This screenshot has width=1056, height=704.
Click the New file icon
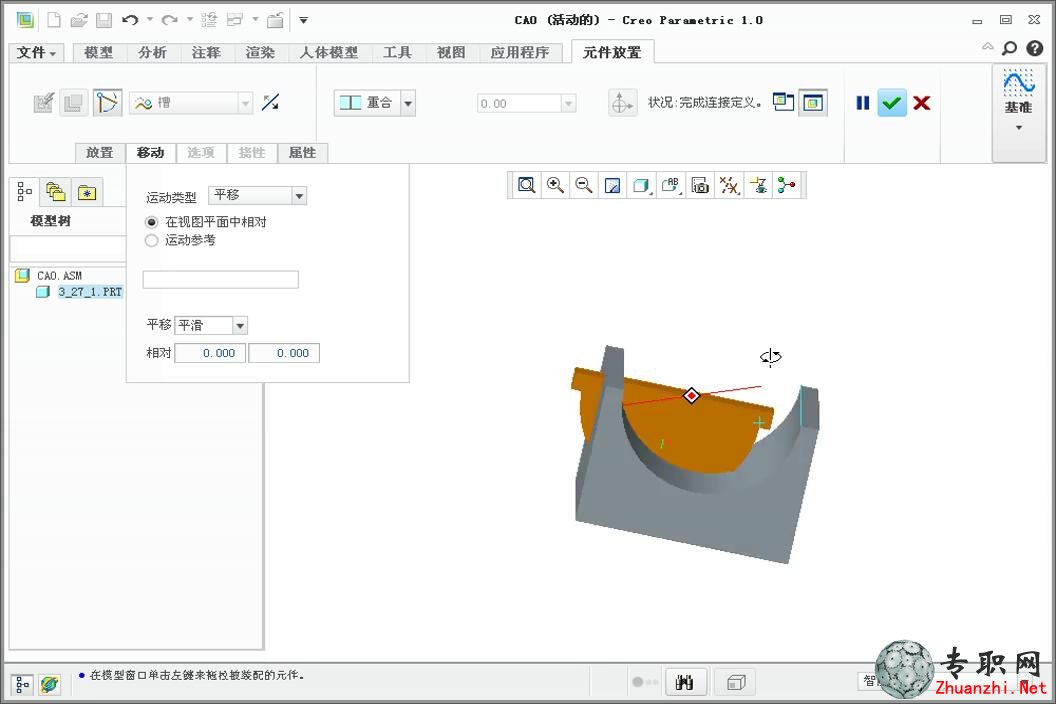coord(54,20)
